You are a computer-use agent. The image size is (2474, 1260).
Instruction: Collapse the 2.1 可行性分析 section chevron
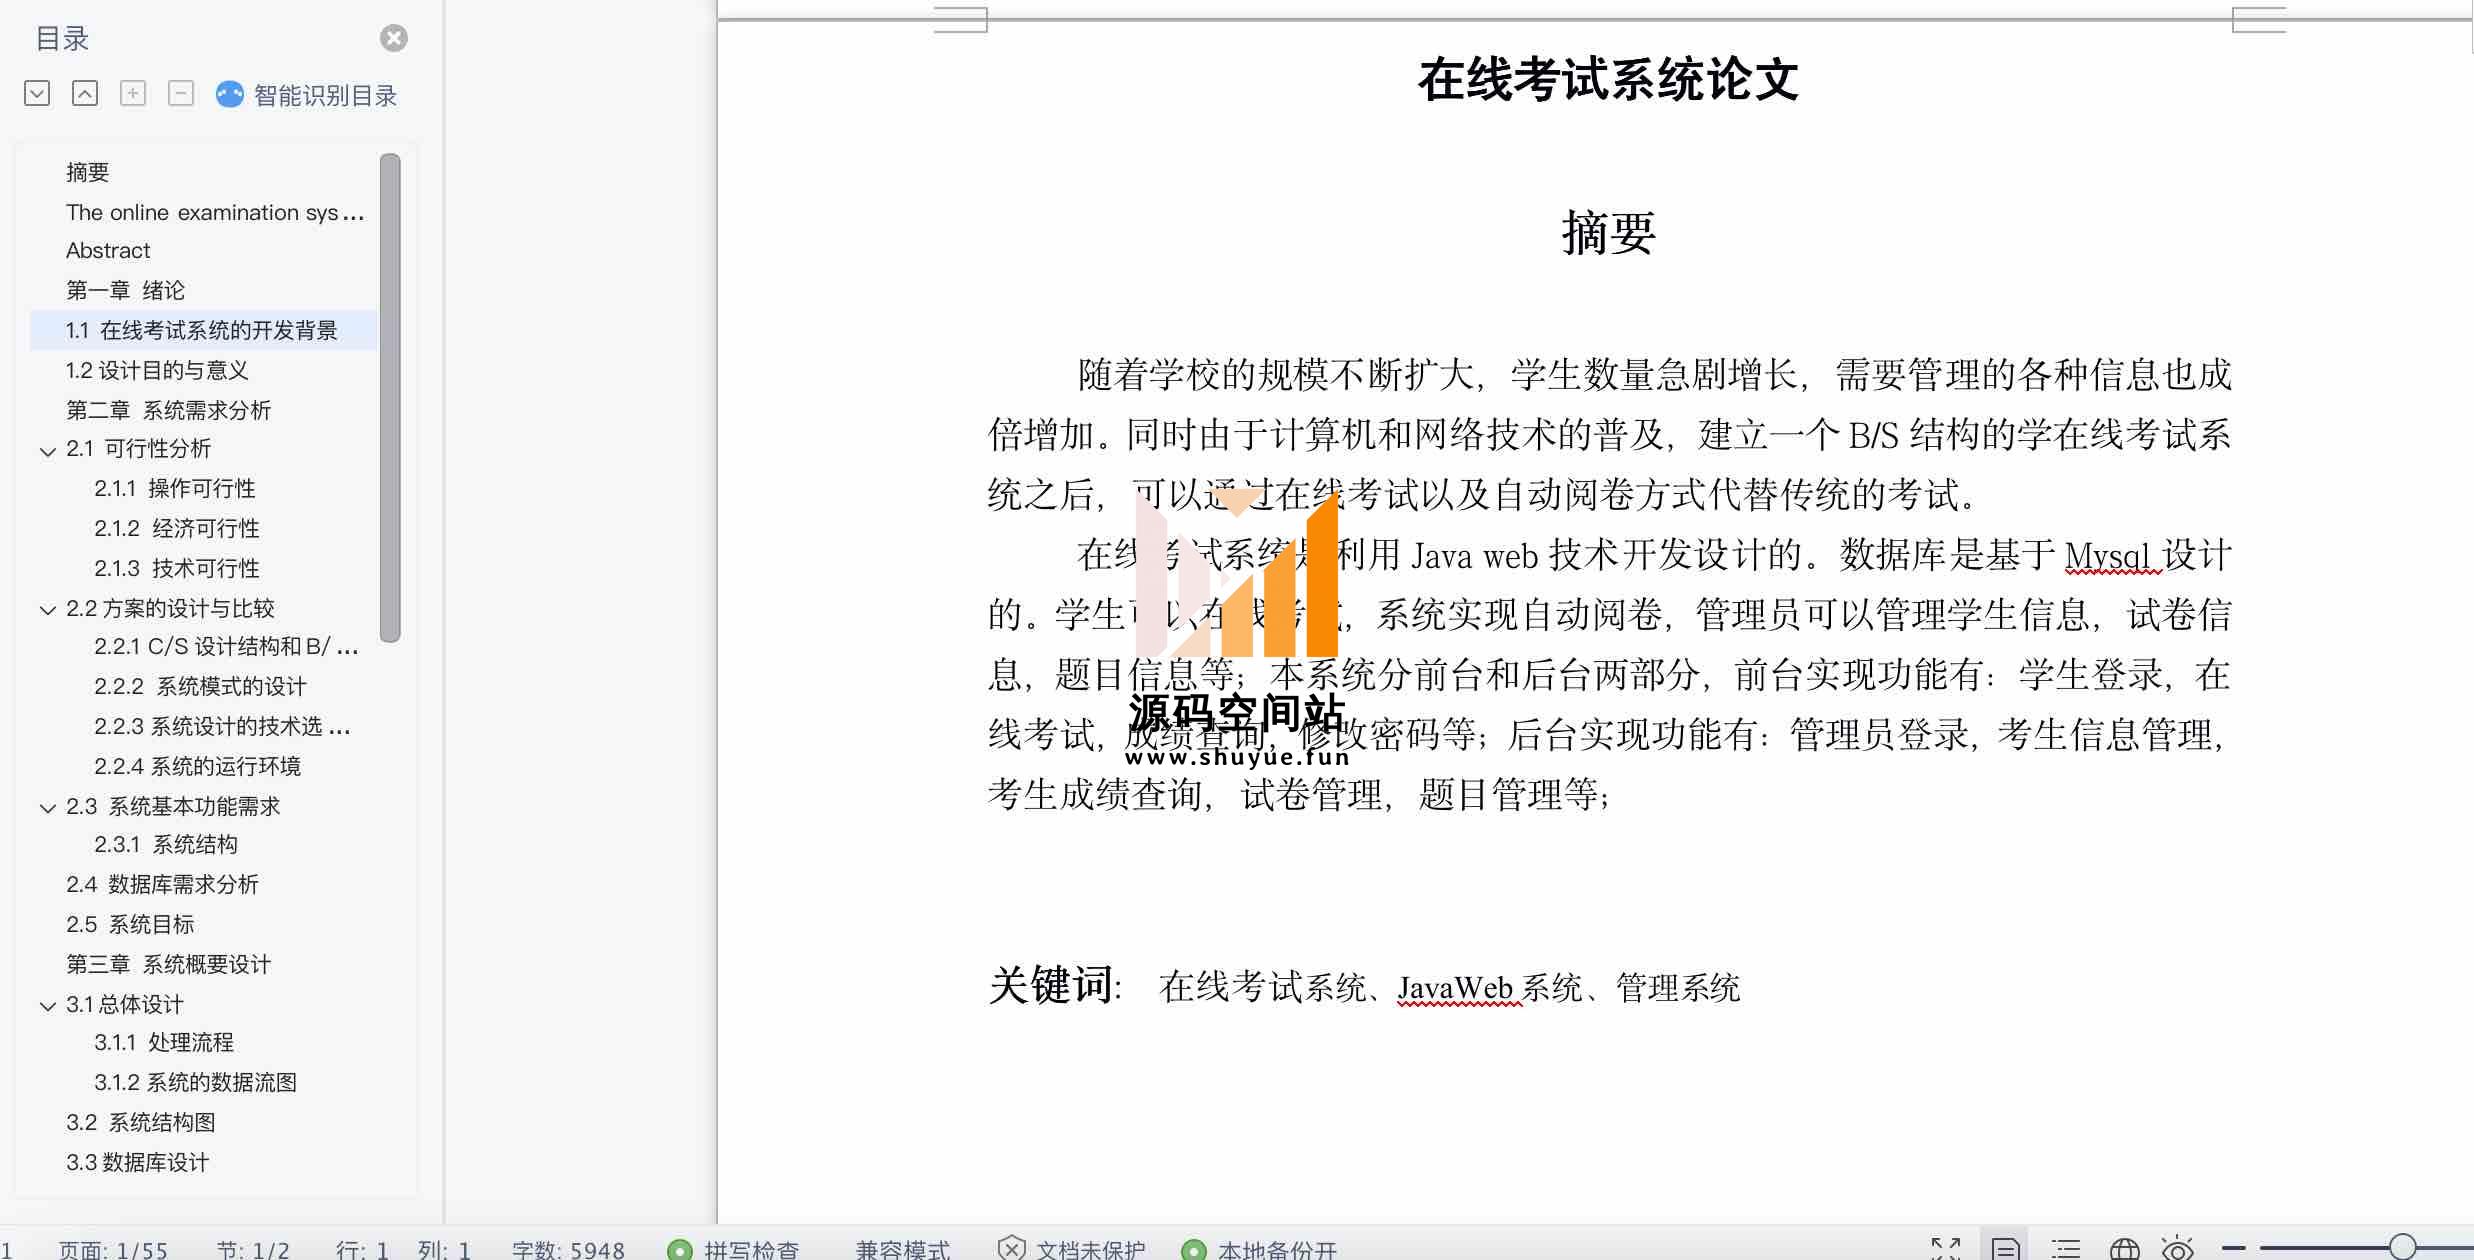[47, 451]
